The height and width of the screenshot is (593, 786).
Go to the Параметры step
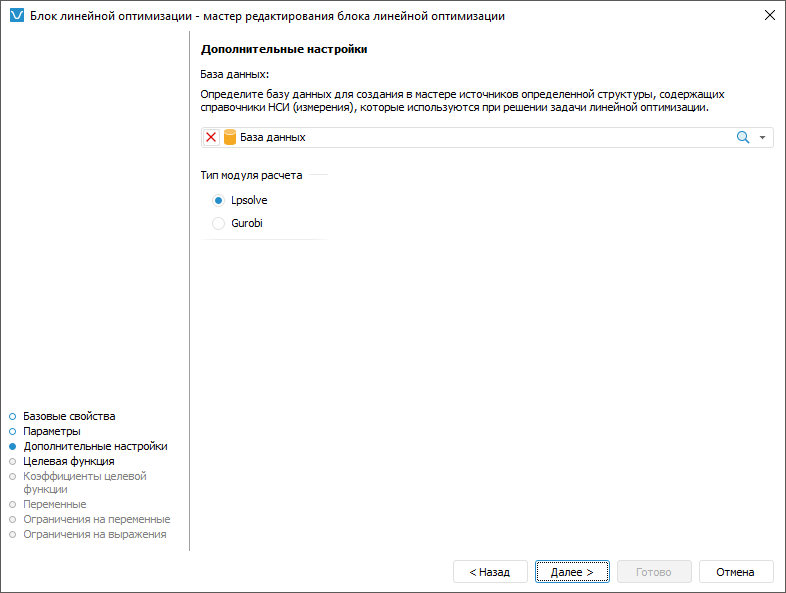click(x=52, y=431)
